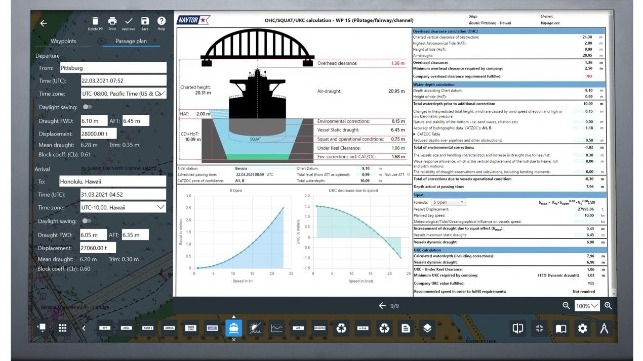Select the dividers measuring tool icon
643x361 pixels.
[604, 328]
